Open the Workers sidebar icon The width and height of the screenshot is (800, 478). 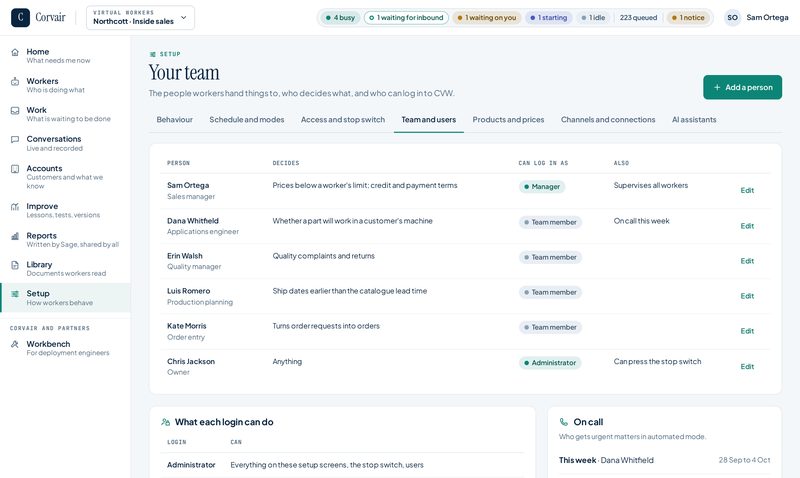tap(15, 82)
